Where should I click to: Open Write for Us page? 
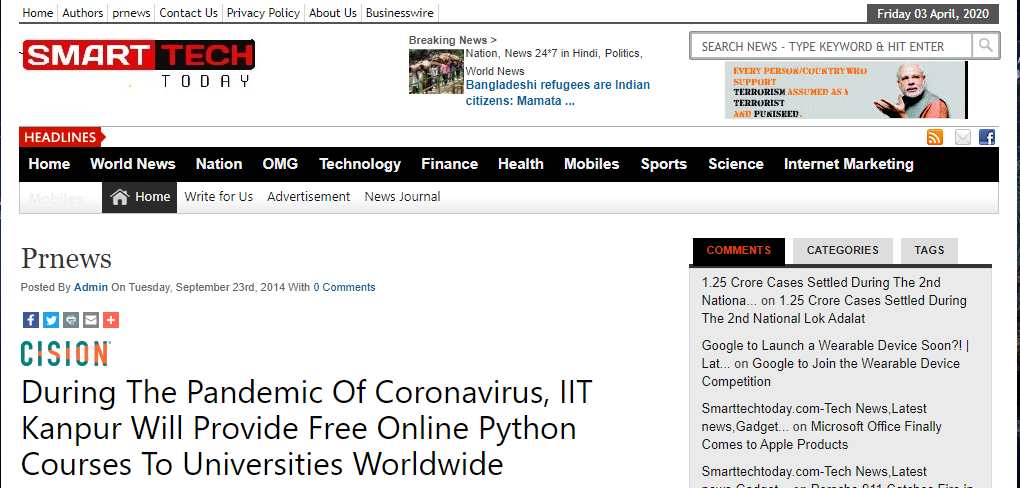[219, 197]
